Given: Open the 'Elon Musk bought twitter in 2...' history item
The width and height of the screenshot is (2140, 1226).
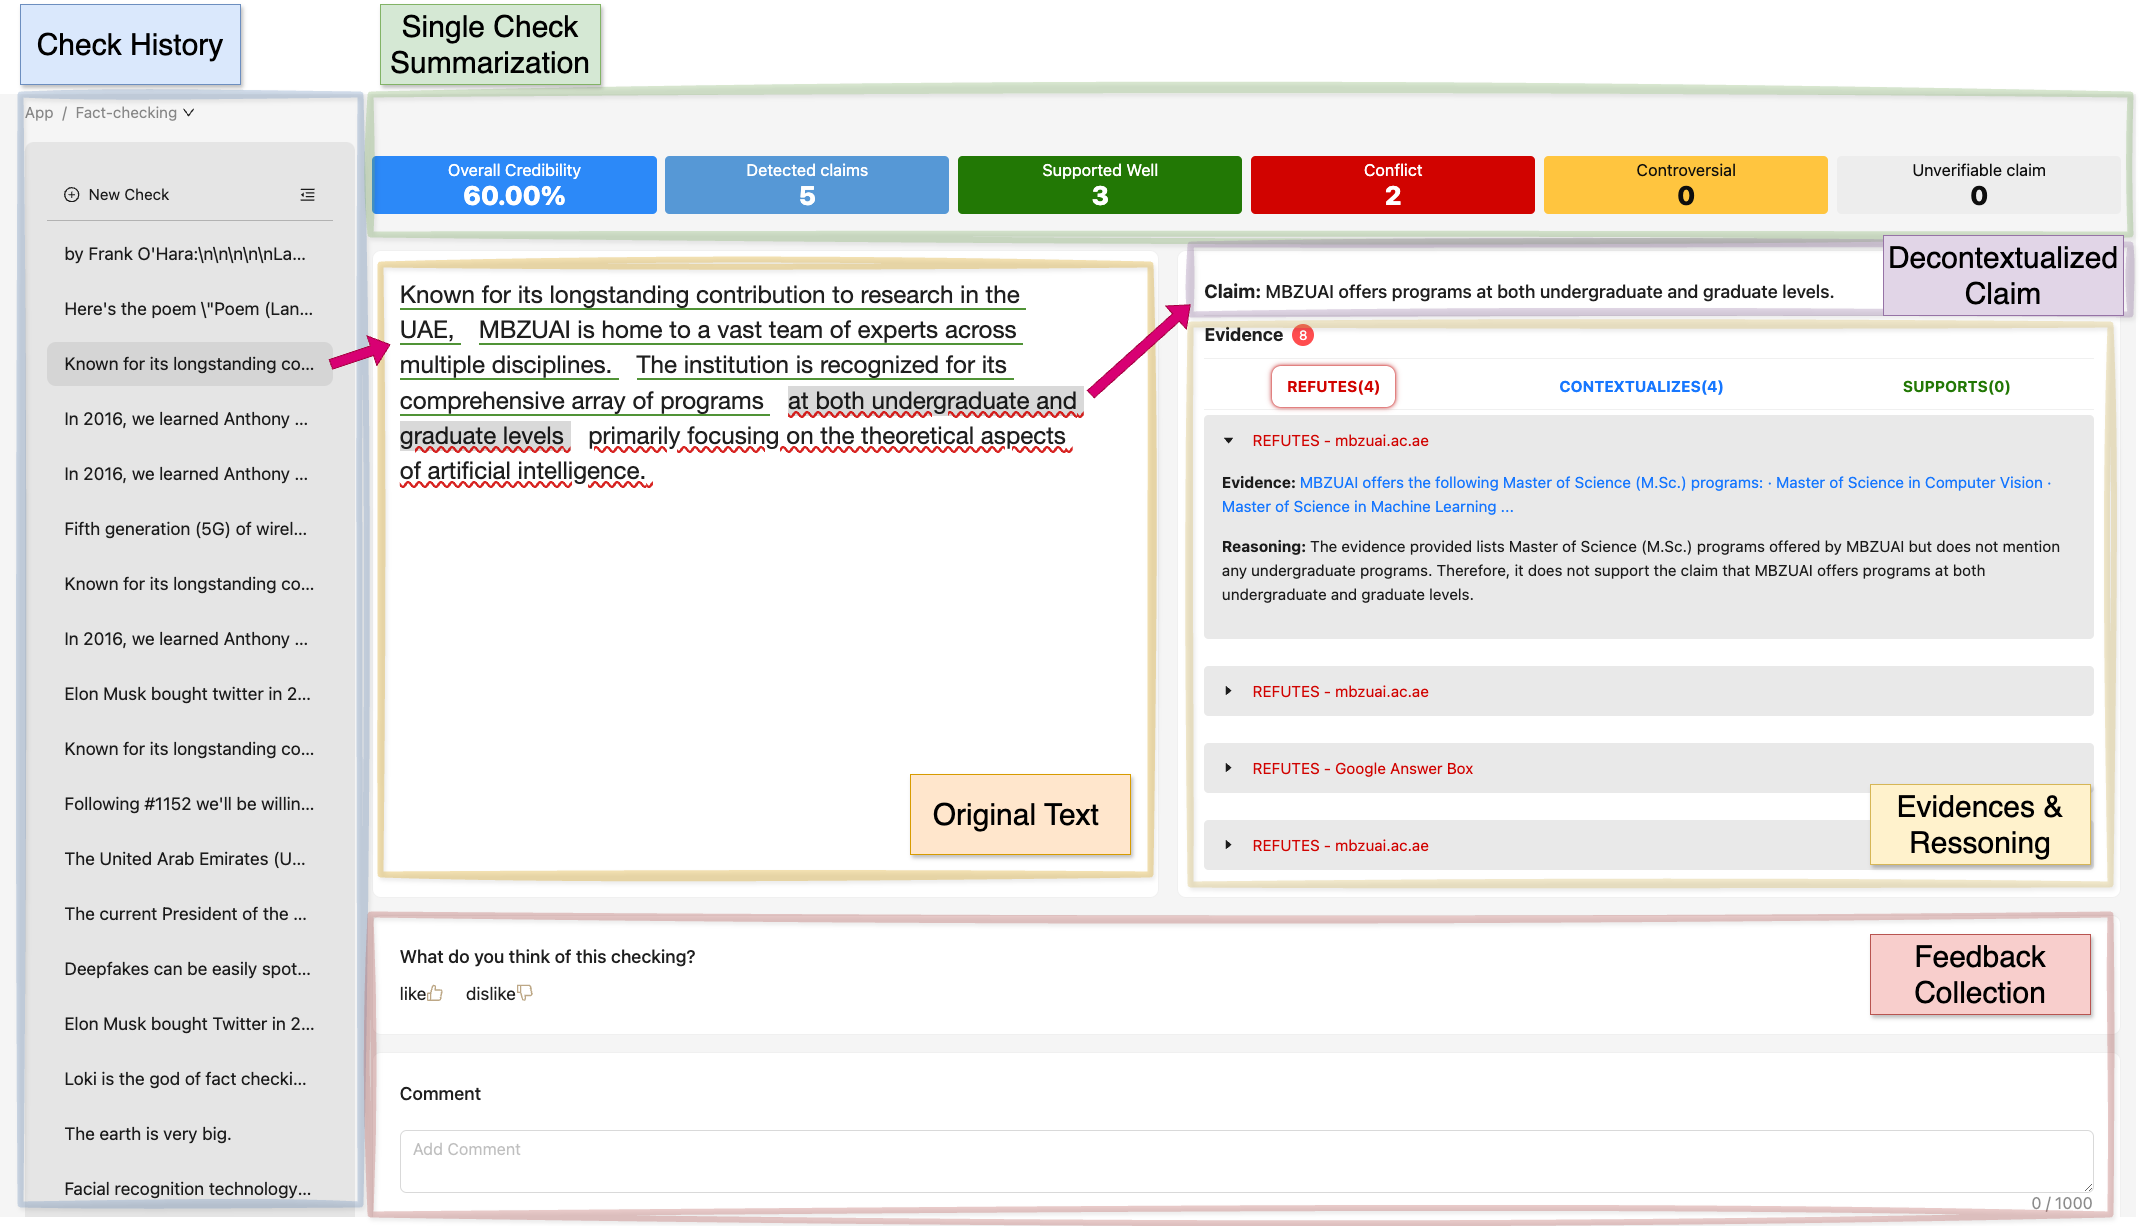Looking at the screenshot, I should [187, 694].
